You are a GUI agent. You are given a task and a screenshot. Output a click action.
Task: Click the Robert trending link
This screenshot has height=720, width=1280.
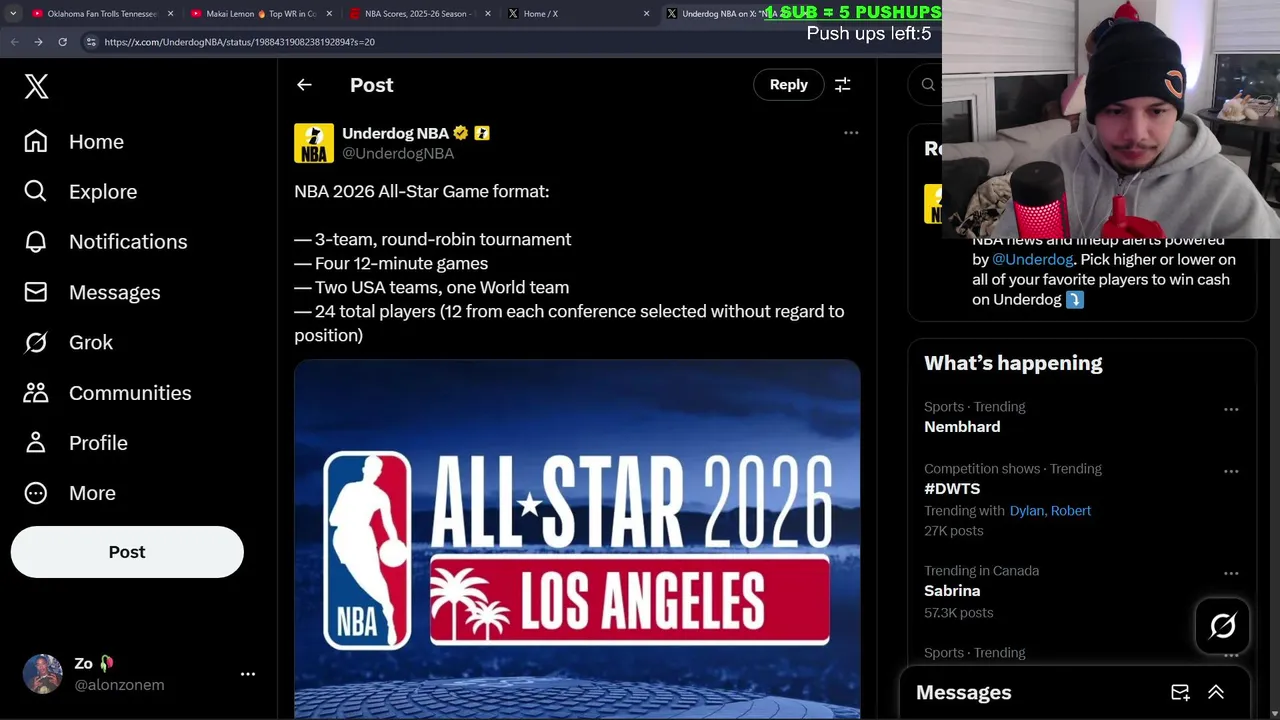[x=1071, y=511]
